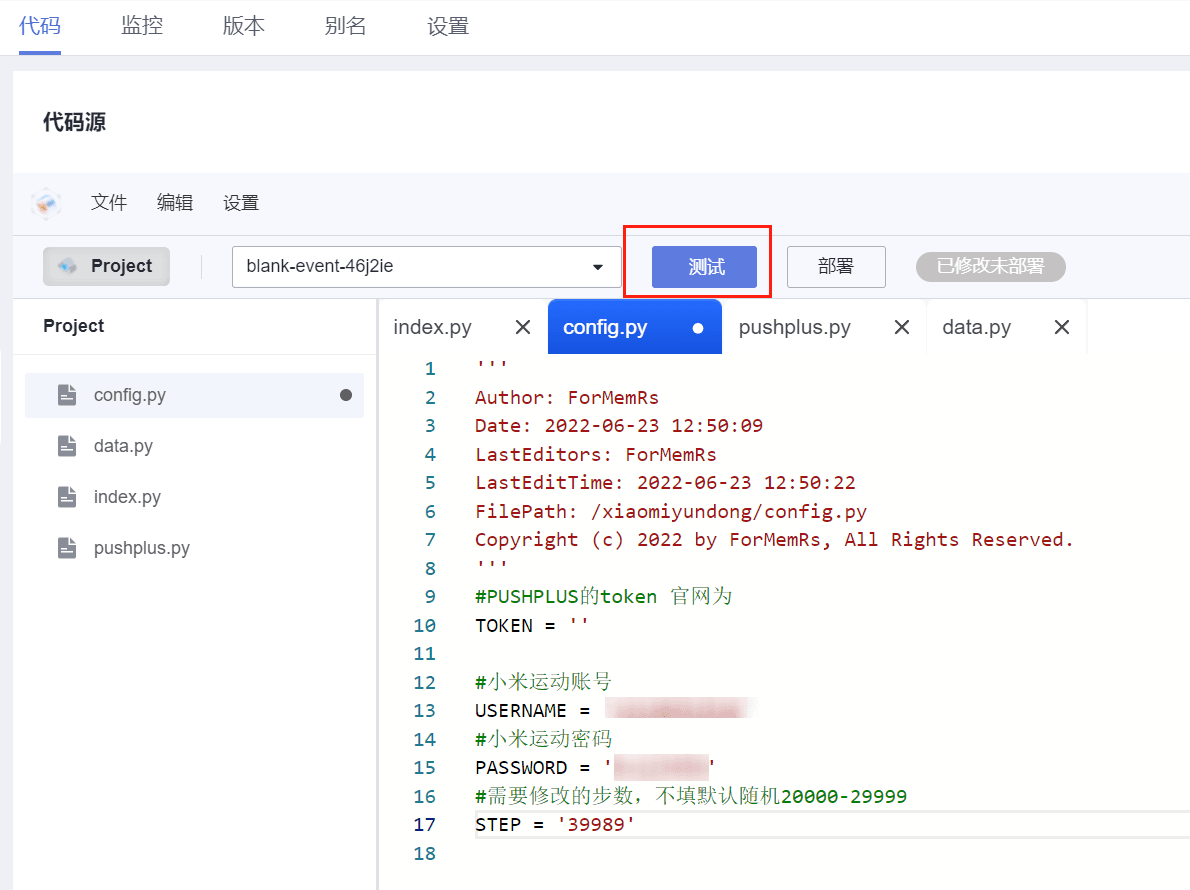This screenshot has width=1190, height=890.
Task: Close the pushplus.py editor tab
Action: [901, 327]
